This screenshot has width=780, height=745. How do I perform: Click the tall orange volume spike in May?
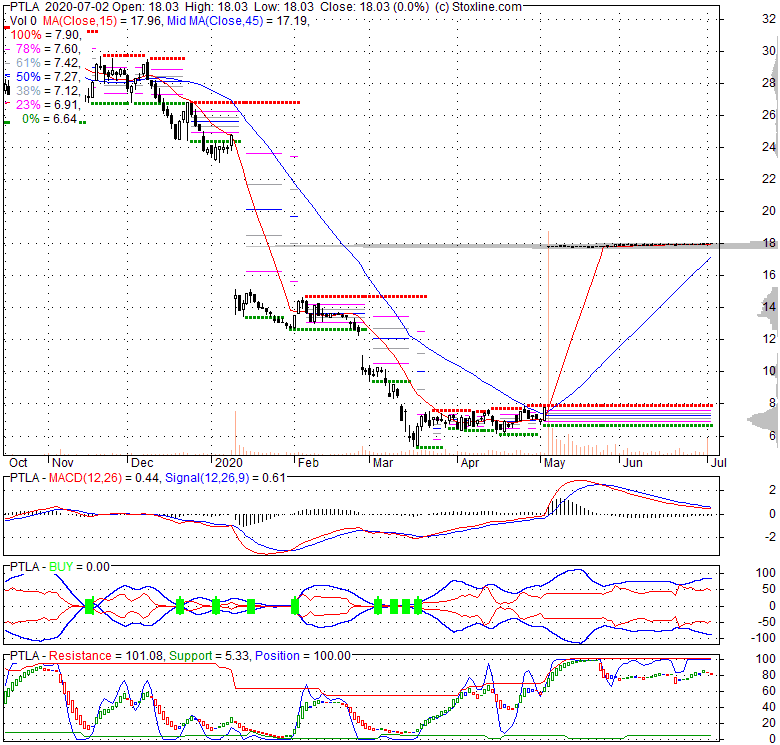[x=548, y=342]
